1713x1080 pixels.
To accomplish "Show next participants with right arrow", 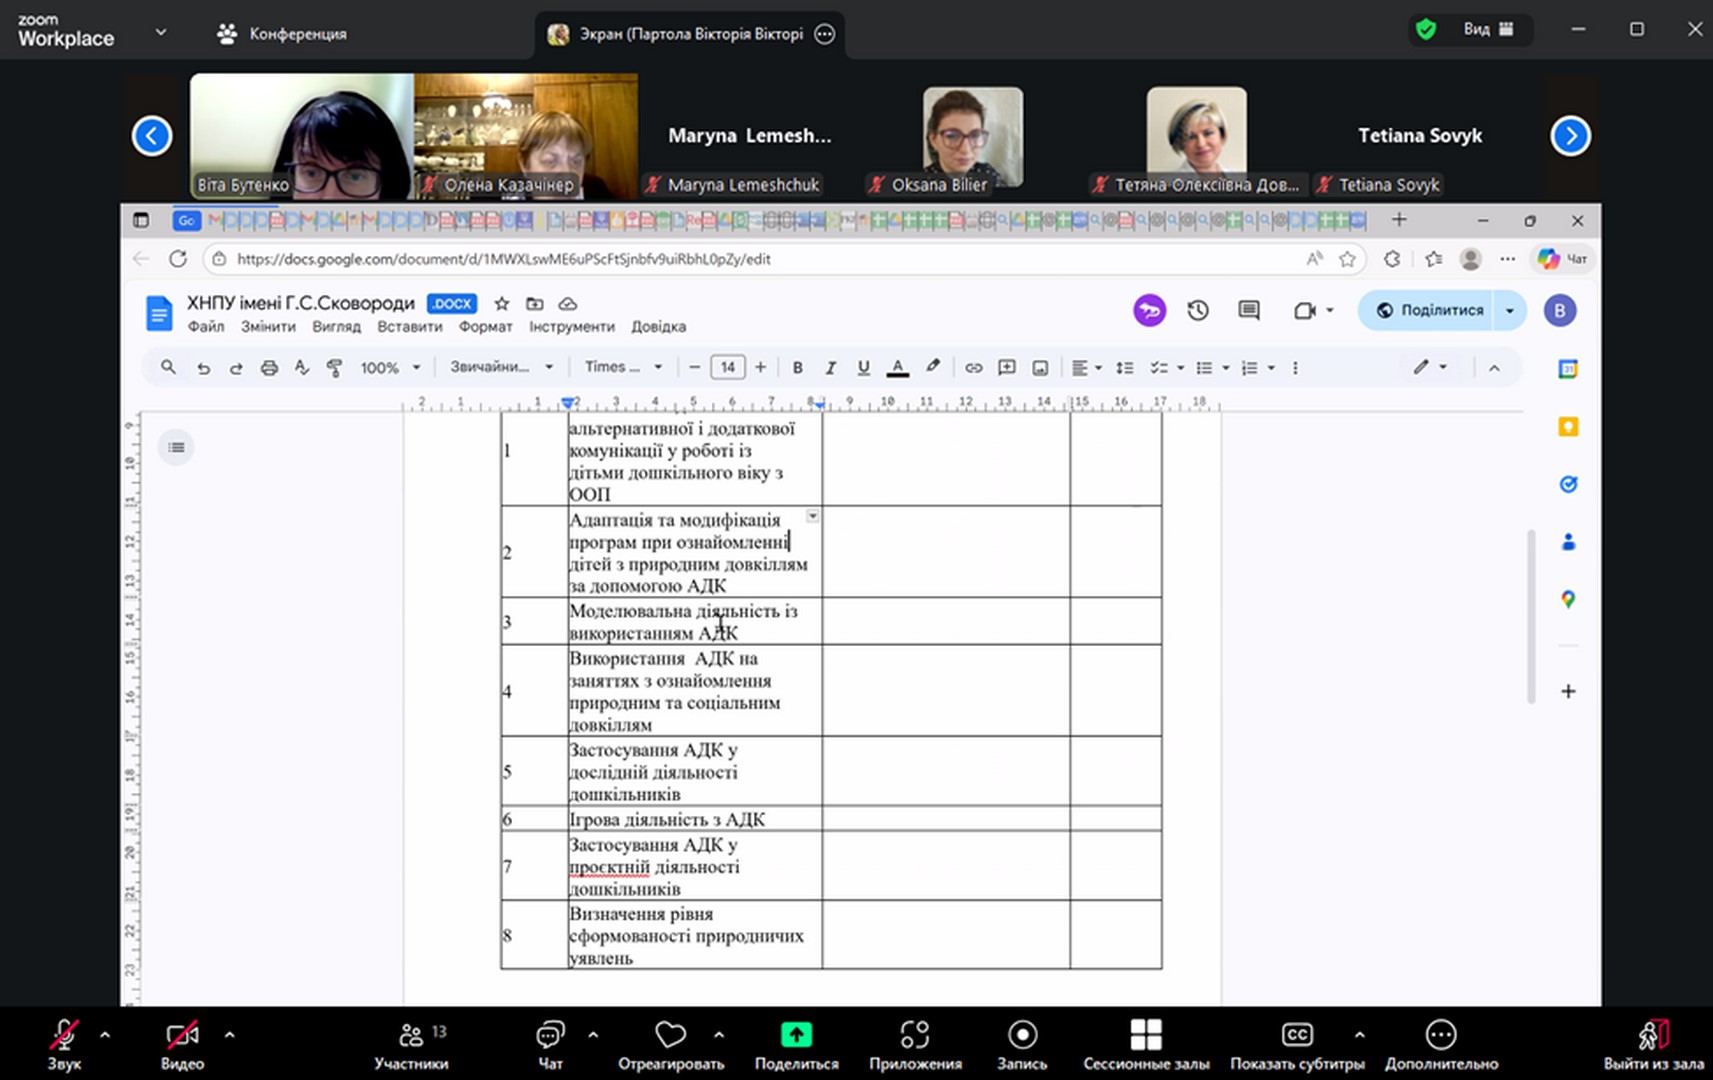I will (x=1570, y=136).
